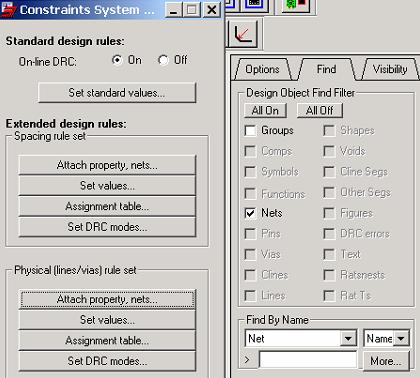
Task: Click the All Off button
Action: 320,110
